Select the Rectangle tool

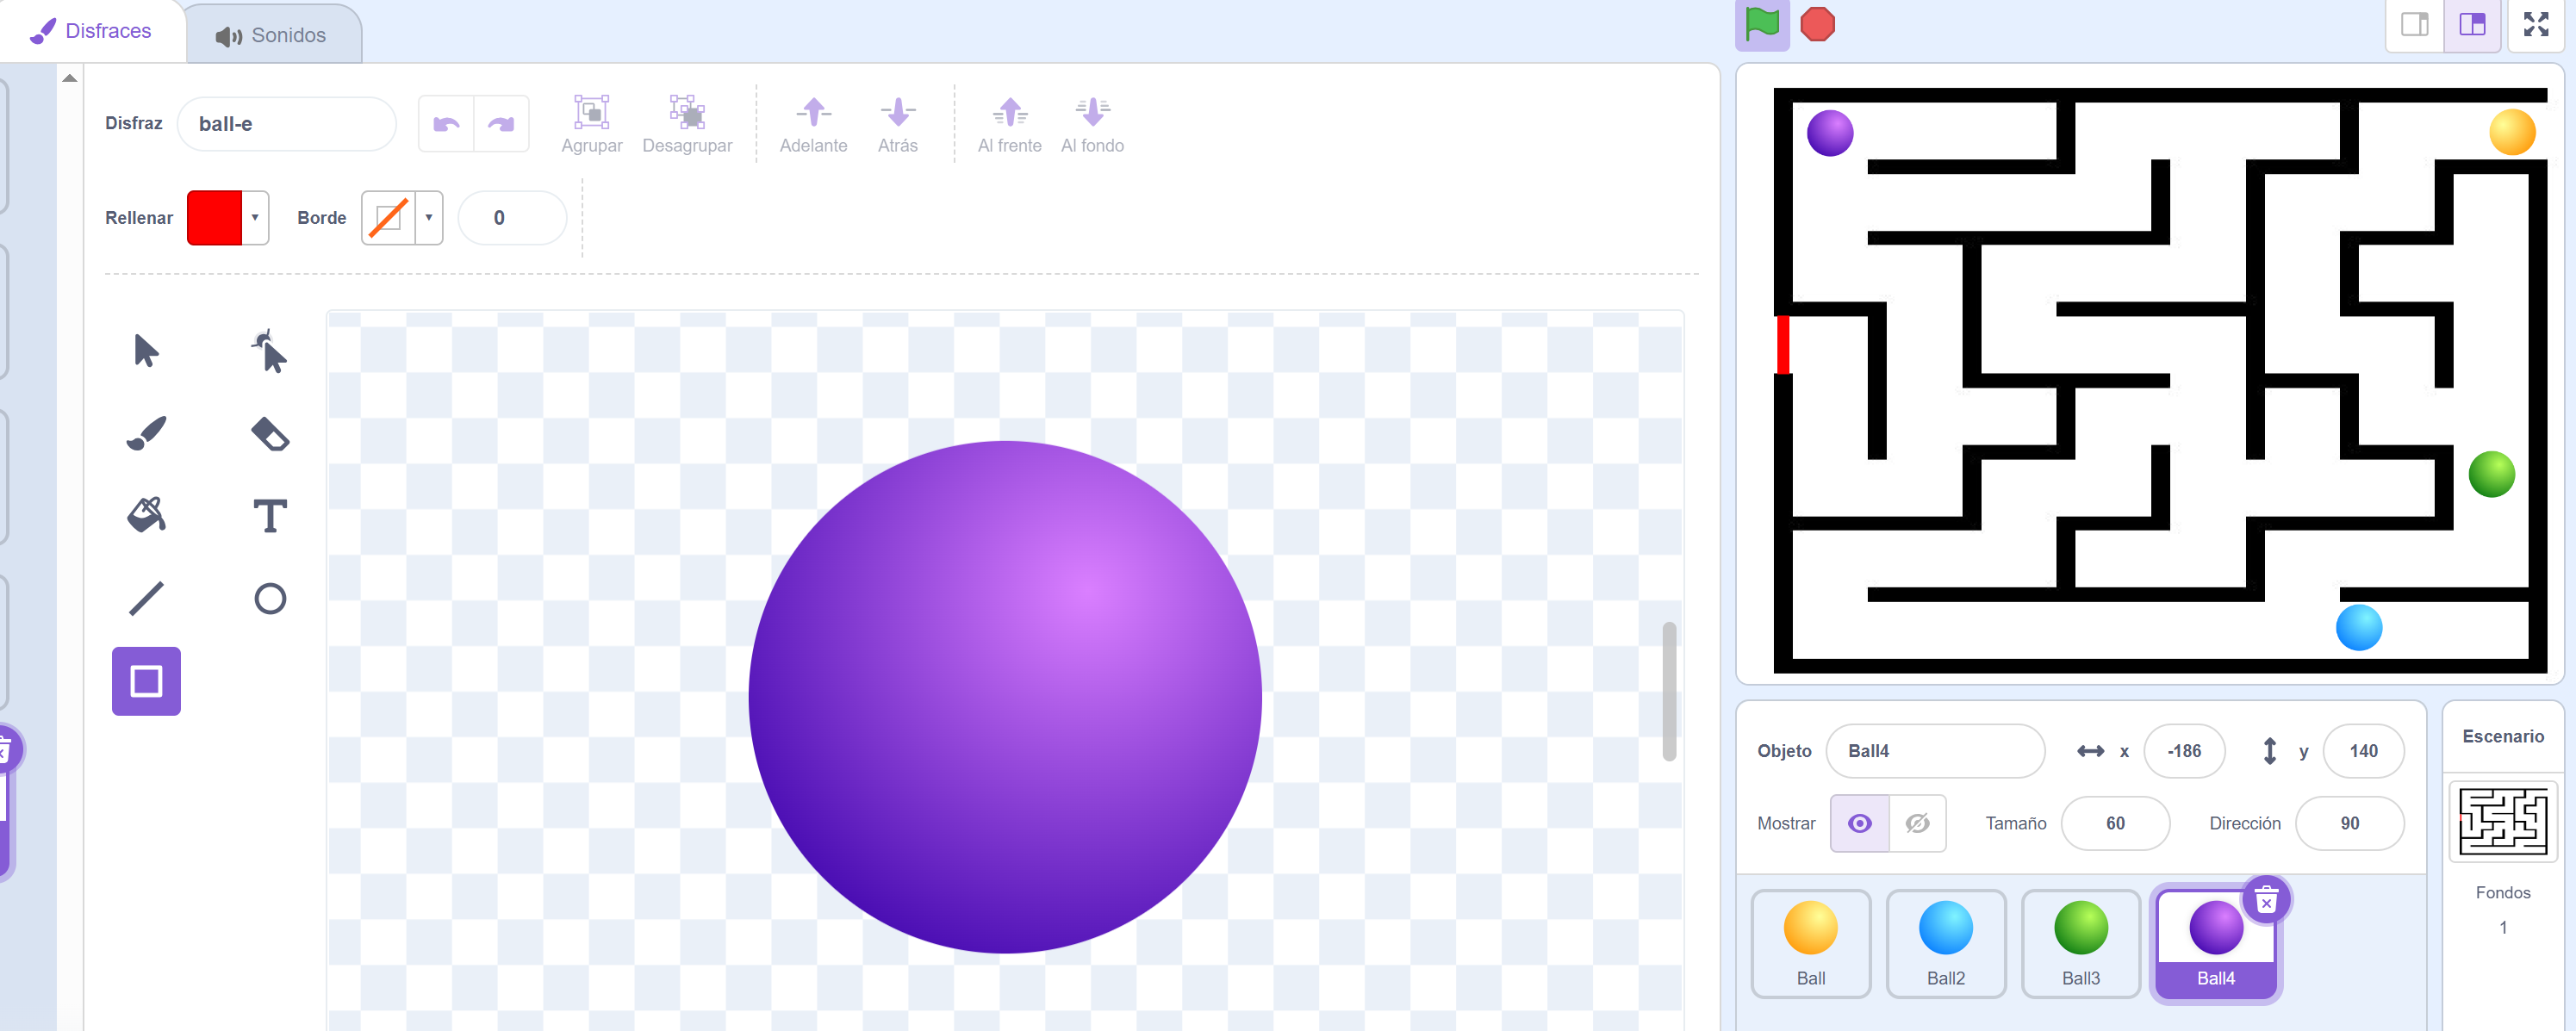click(x=146, y=681)
